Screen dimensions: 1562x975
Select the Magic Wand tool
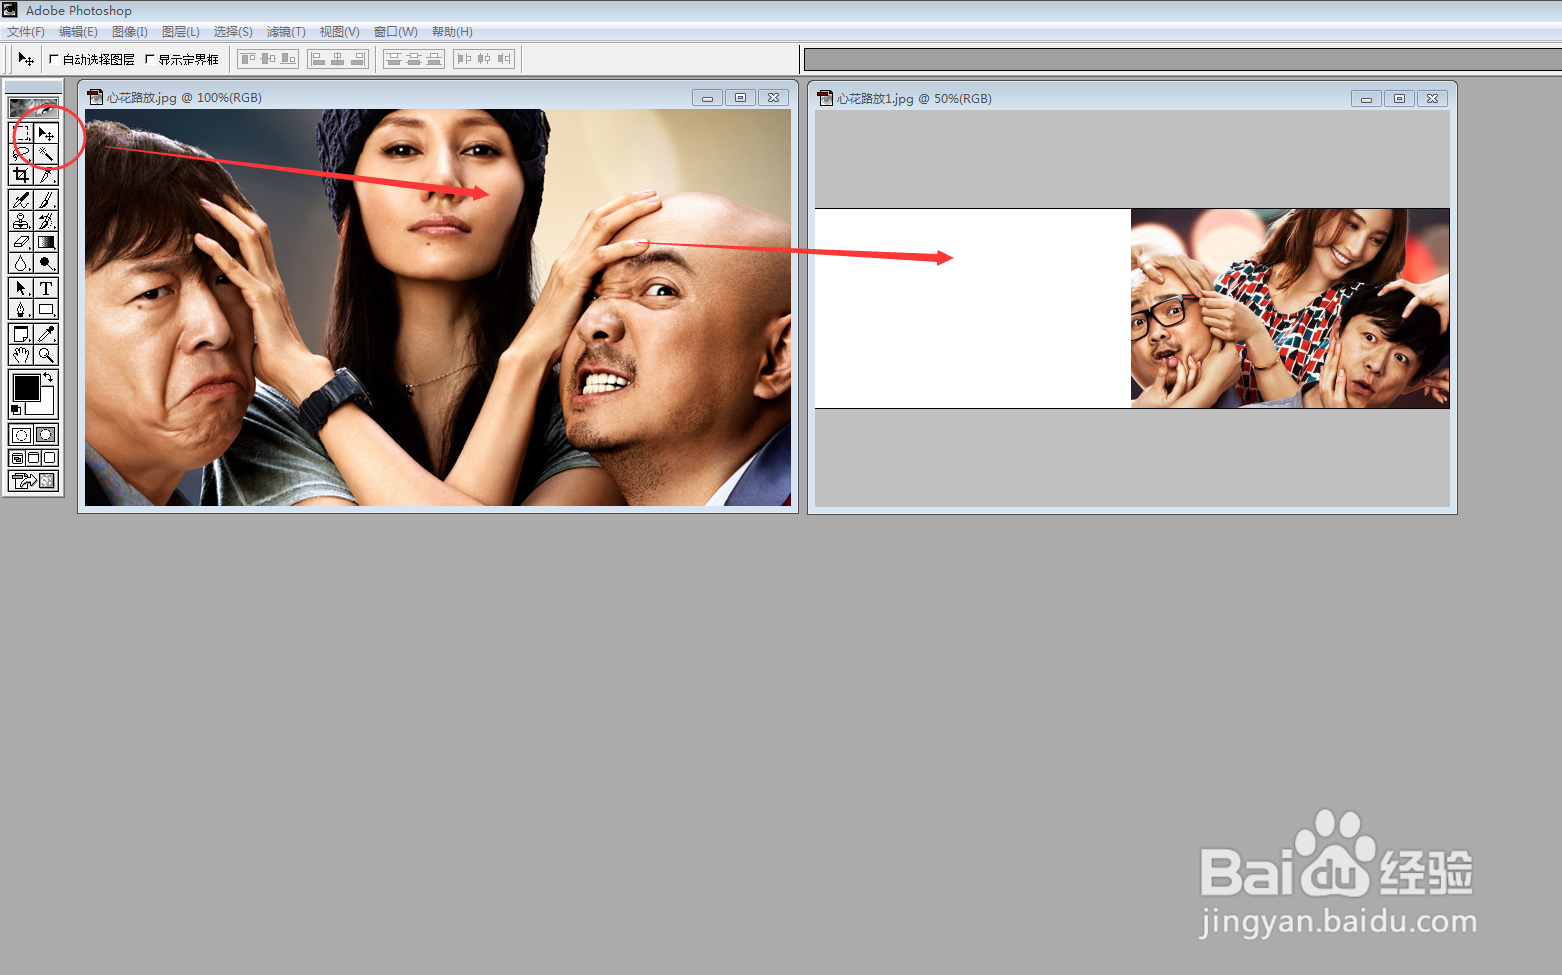[x=46, y=154]
